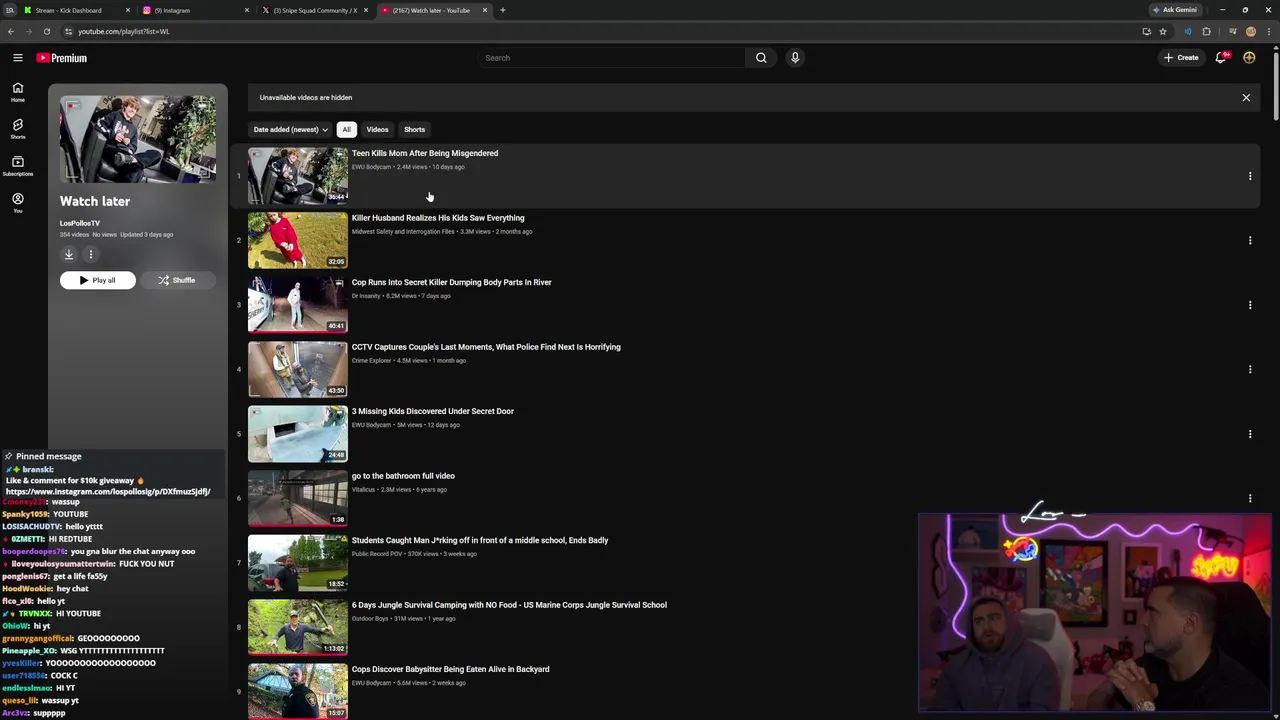Image resolution: width=1280 pixels, height=720 pixels.
Task: Click the search magnifier button
Action: (761, 58)
